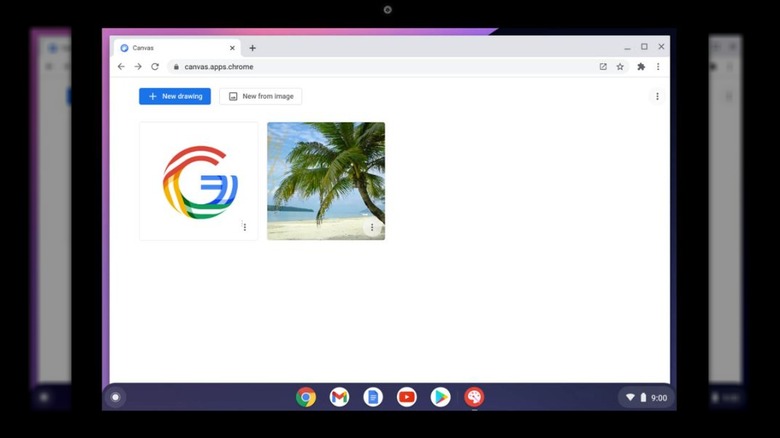Open the palm tree beach drawing
Screen dimensions: 780x438
coord(325,175)
